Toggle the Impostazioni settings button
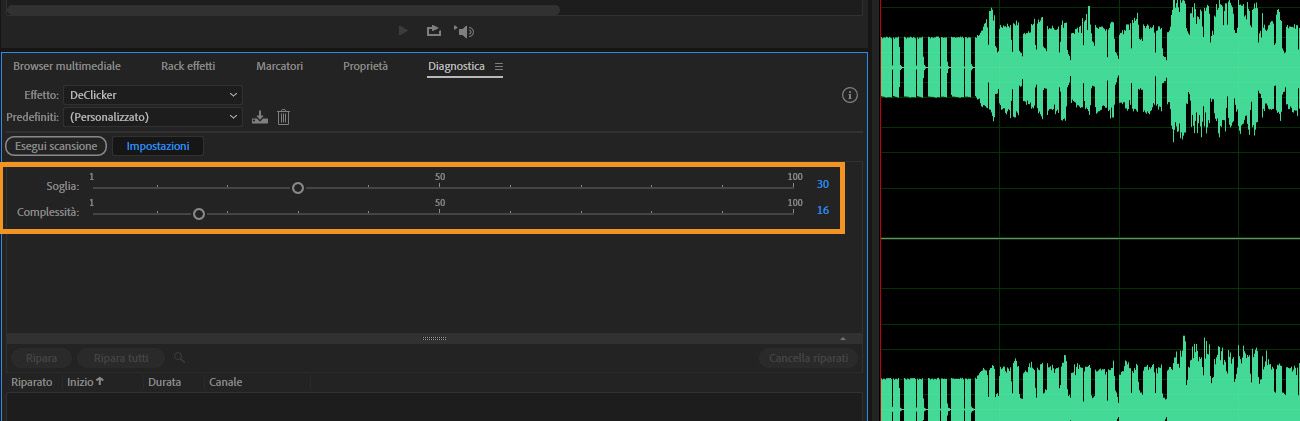The height and width of the screenshot is (421, 1300). [x=157, y=146]
